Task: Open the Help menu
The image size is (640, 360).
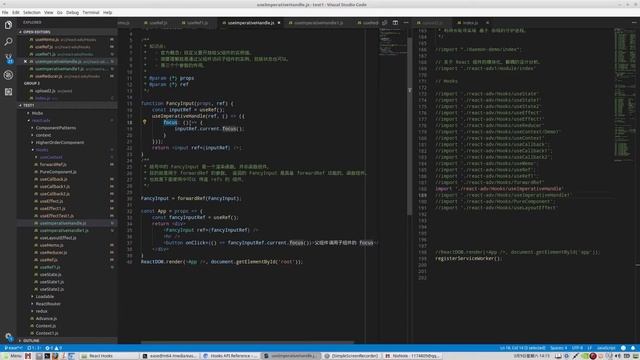Action: [107, 13]
